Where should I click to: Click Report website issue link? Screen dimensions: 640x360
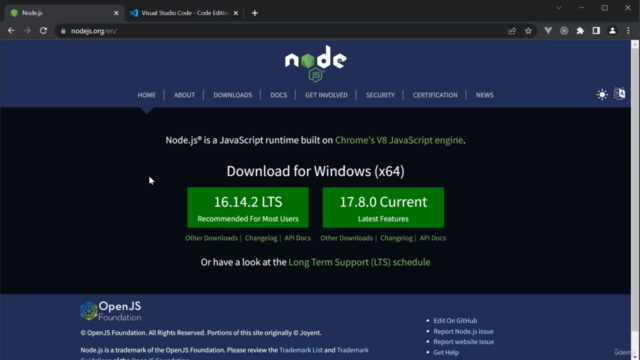tap(464, 342)
